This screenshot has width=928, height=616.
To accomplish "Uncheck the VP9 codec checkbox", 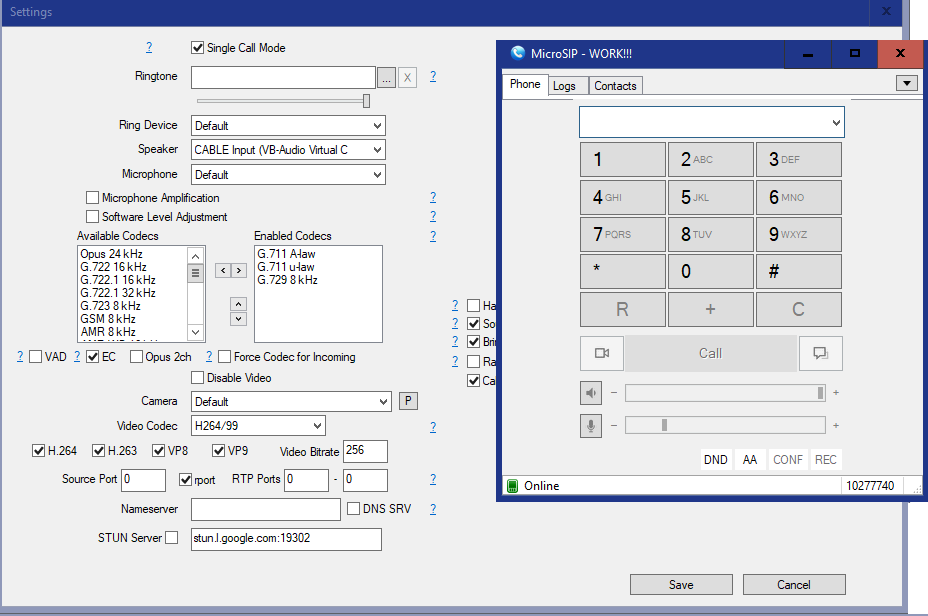I will coord(218,451).
